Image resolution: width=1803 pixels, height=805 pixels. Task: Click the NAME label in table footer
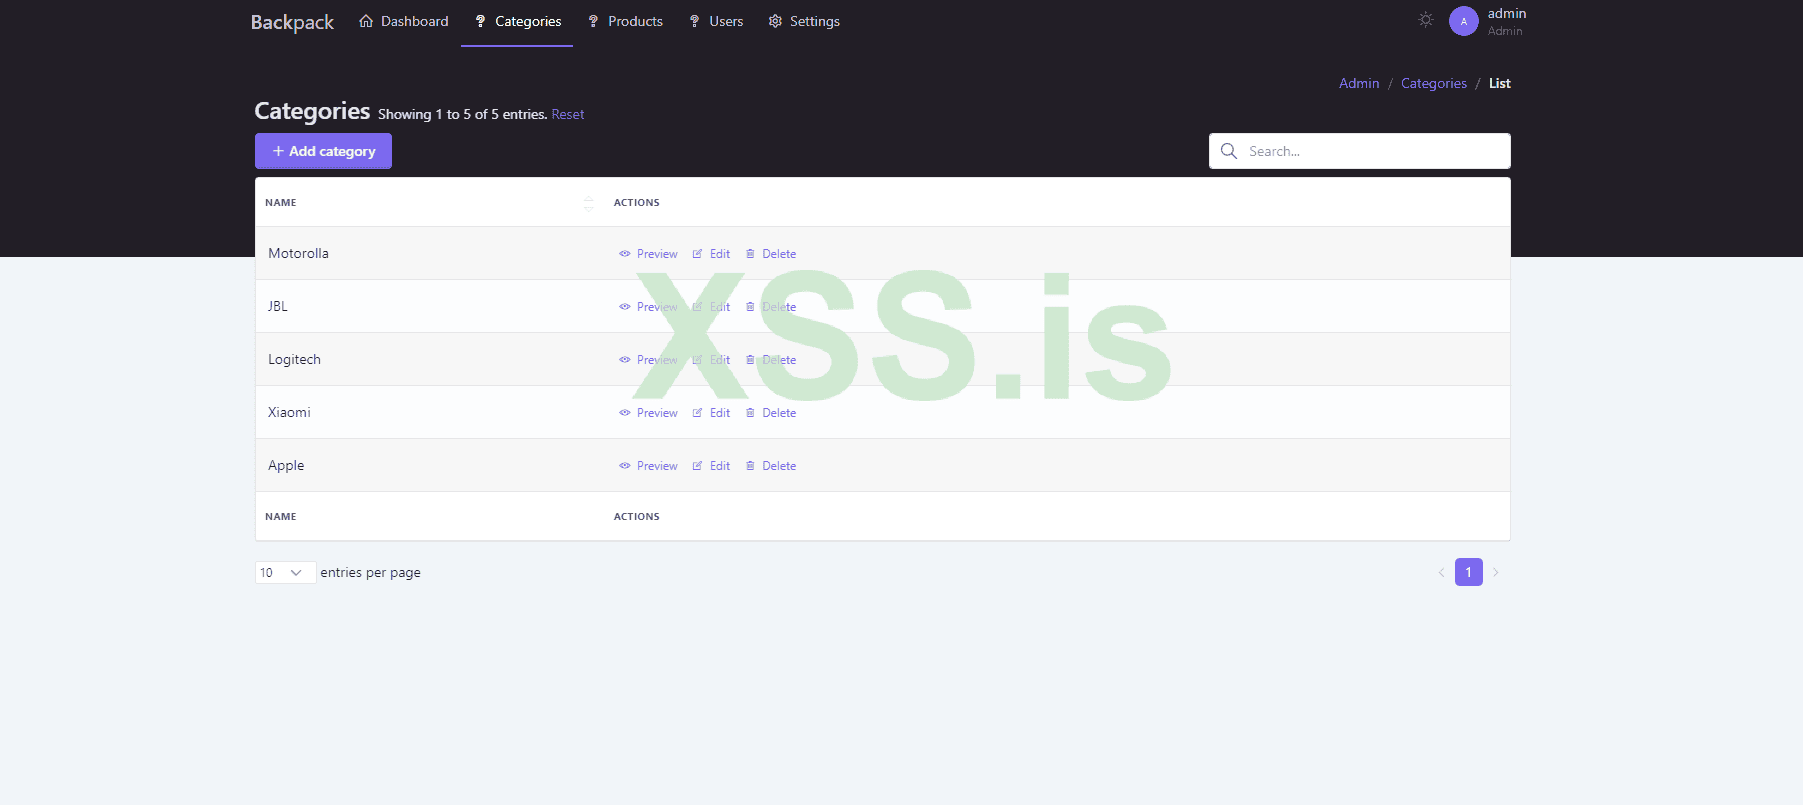[x=281, y=516]
